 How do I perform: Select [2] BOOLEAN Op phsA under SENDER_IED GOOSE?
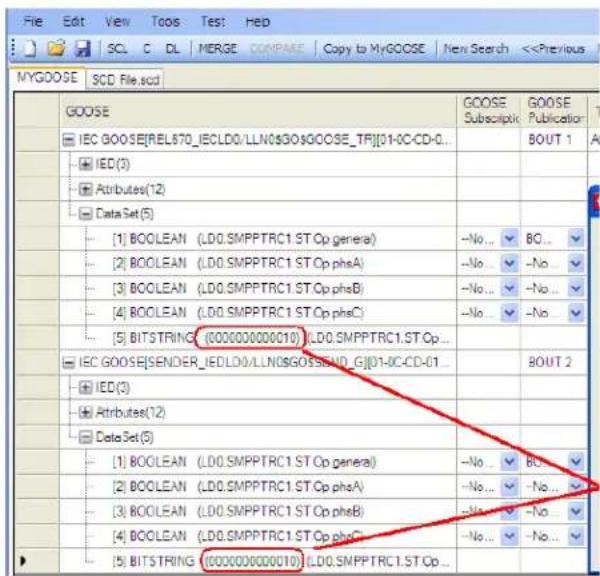pyautogui.click(x=238, y=486)
